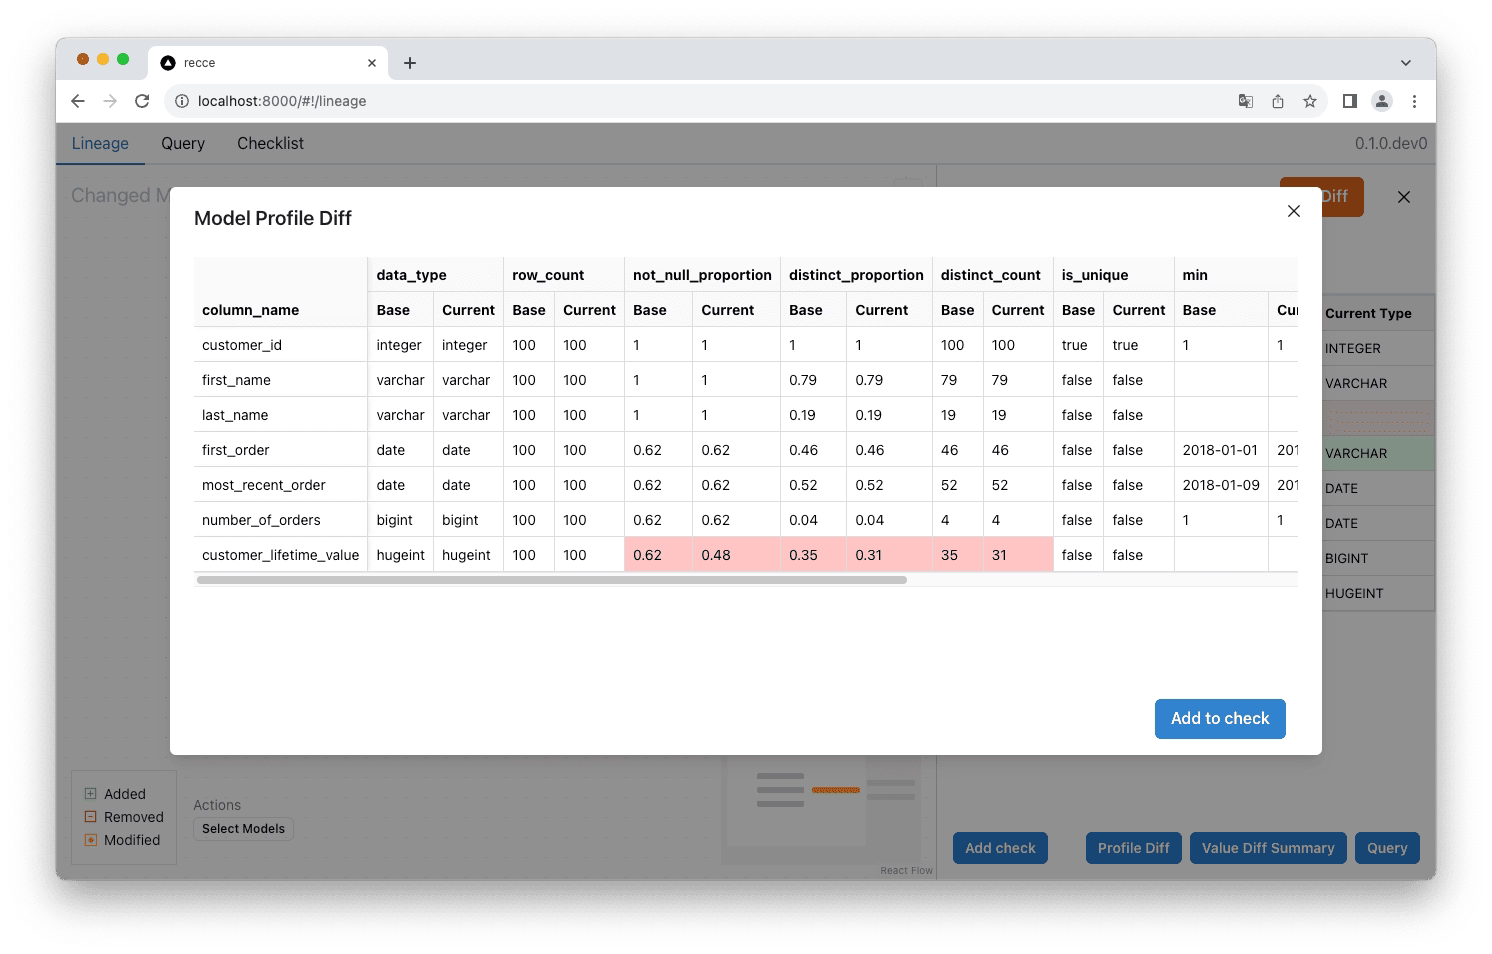Open Chrome's three-dot menu
This screenshot has width=1492, height=954.
click(x=1414, y=101)
